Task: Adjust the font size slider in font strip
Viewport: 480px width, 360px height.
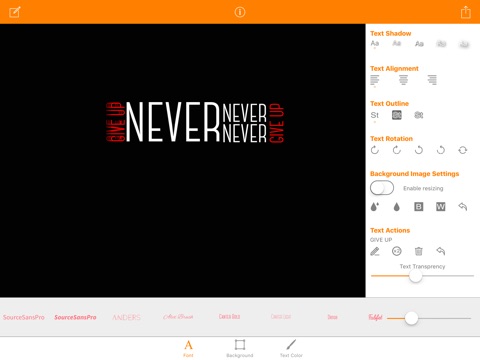Action: (411, 318)
